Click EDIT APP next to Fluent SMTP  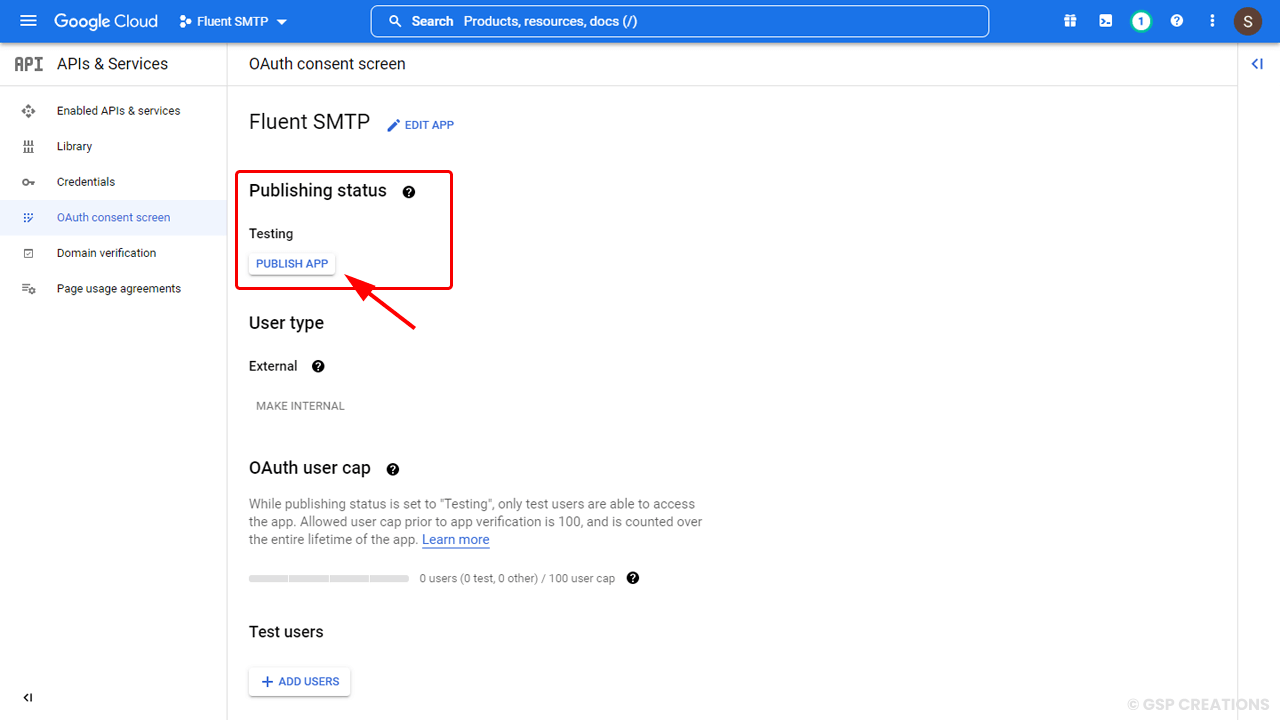click(420, 124)
